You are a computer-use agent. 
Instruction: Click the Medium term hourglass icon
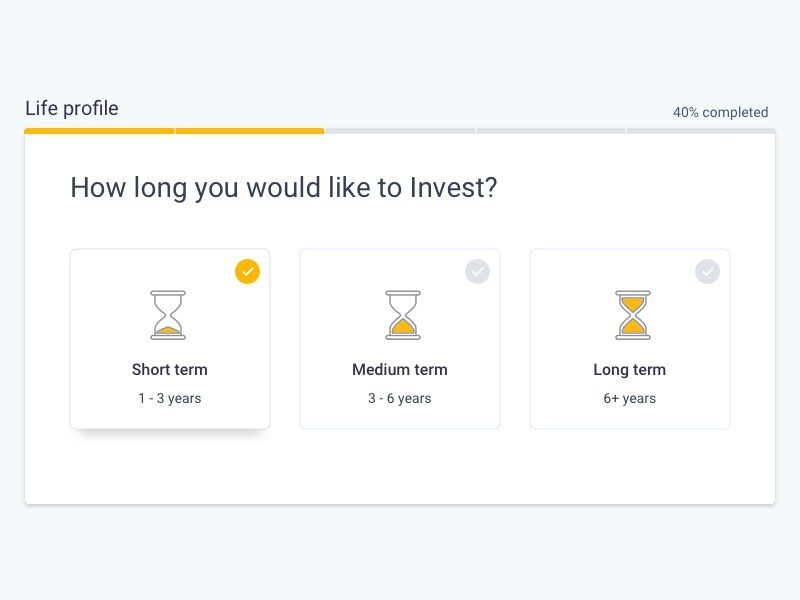point(403,315)
